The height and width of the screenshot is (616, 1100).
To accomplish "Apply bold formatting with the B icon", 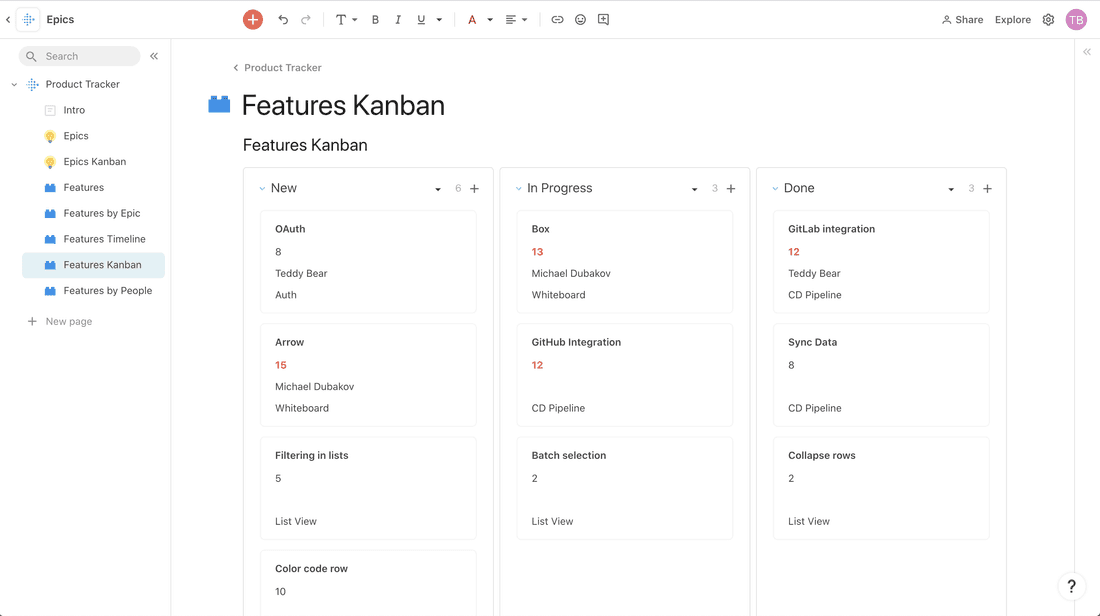I will [375, 19].
